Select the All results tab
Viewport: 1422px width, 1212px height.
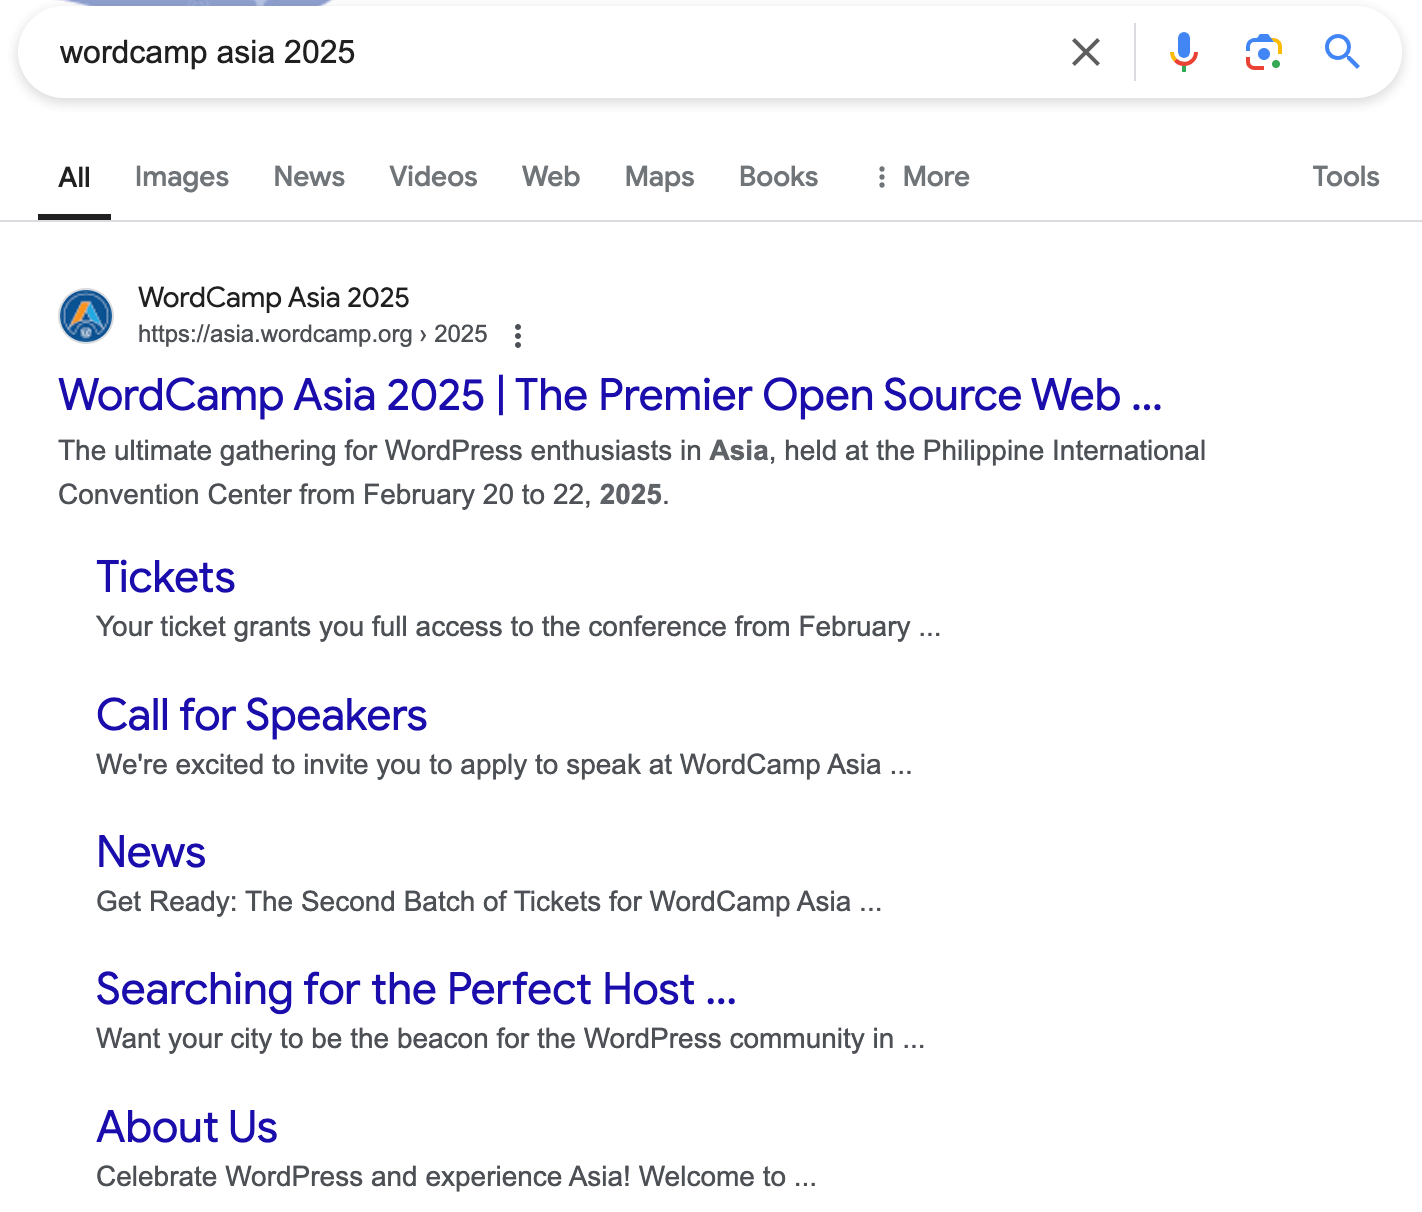75,178
